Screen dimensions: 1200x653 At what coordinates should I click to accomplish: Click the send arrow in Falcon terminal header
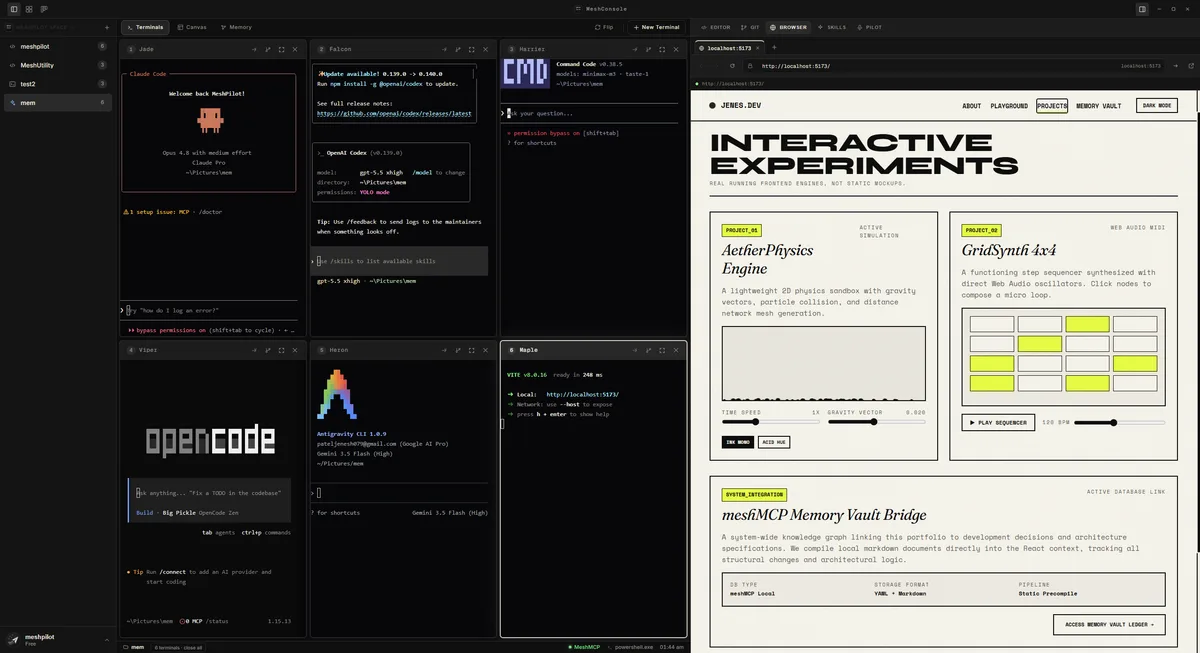coord(443,49)
